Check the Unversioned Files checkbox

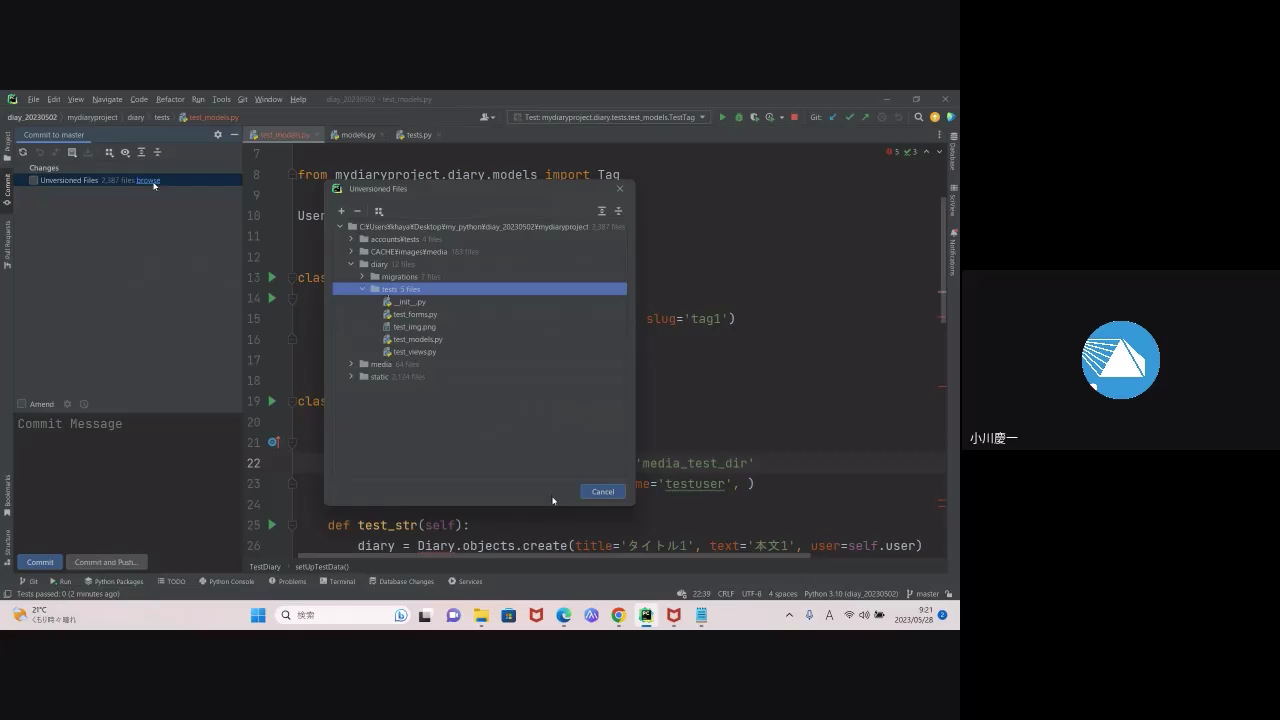pos(33,181)
